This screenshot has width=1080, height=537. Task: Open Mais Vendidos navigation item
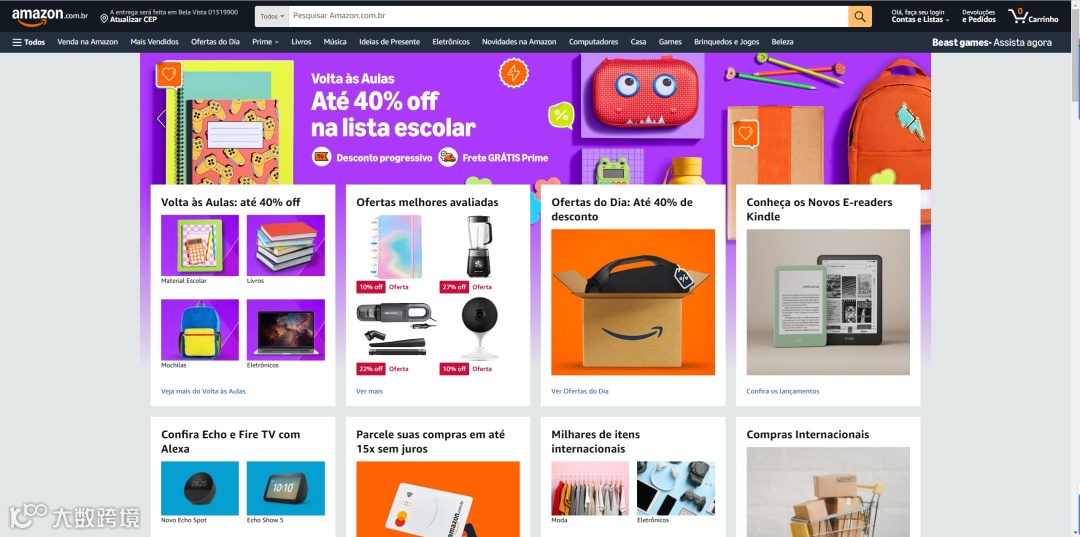pyautogui.click(x=154, y=42)
